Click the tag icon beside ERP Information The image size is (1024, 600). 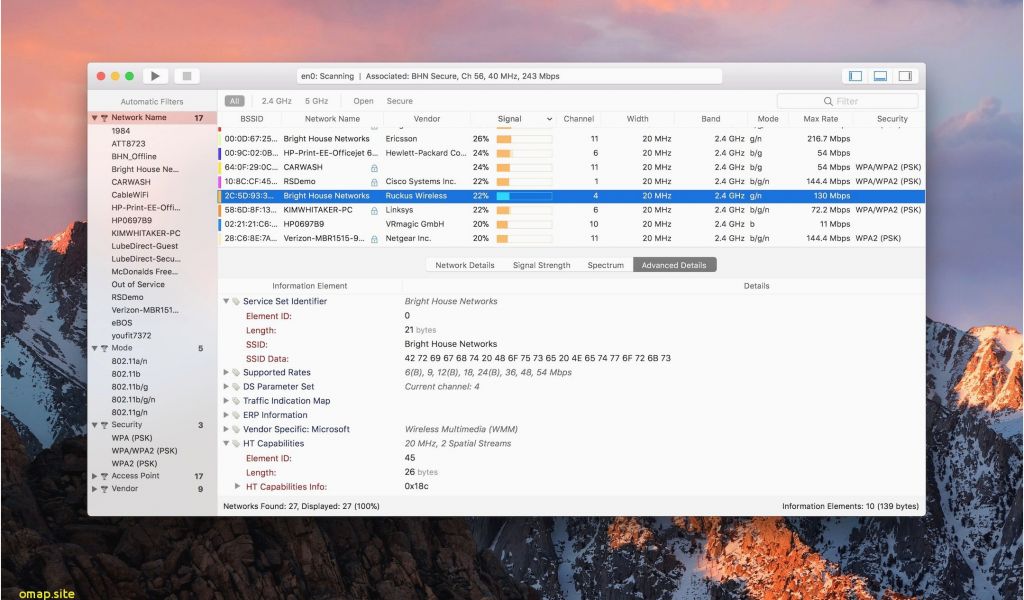pos(236,415)
